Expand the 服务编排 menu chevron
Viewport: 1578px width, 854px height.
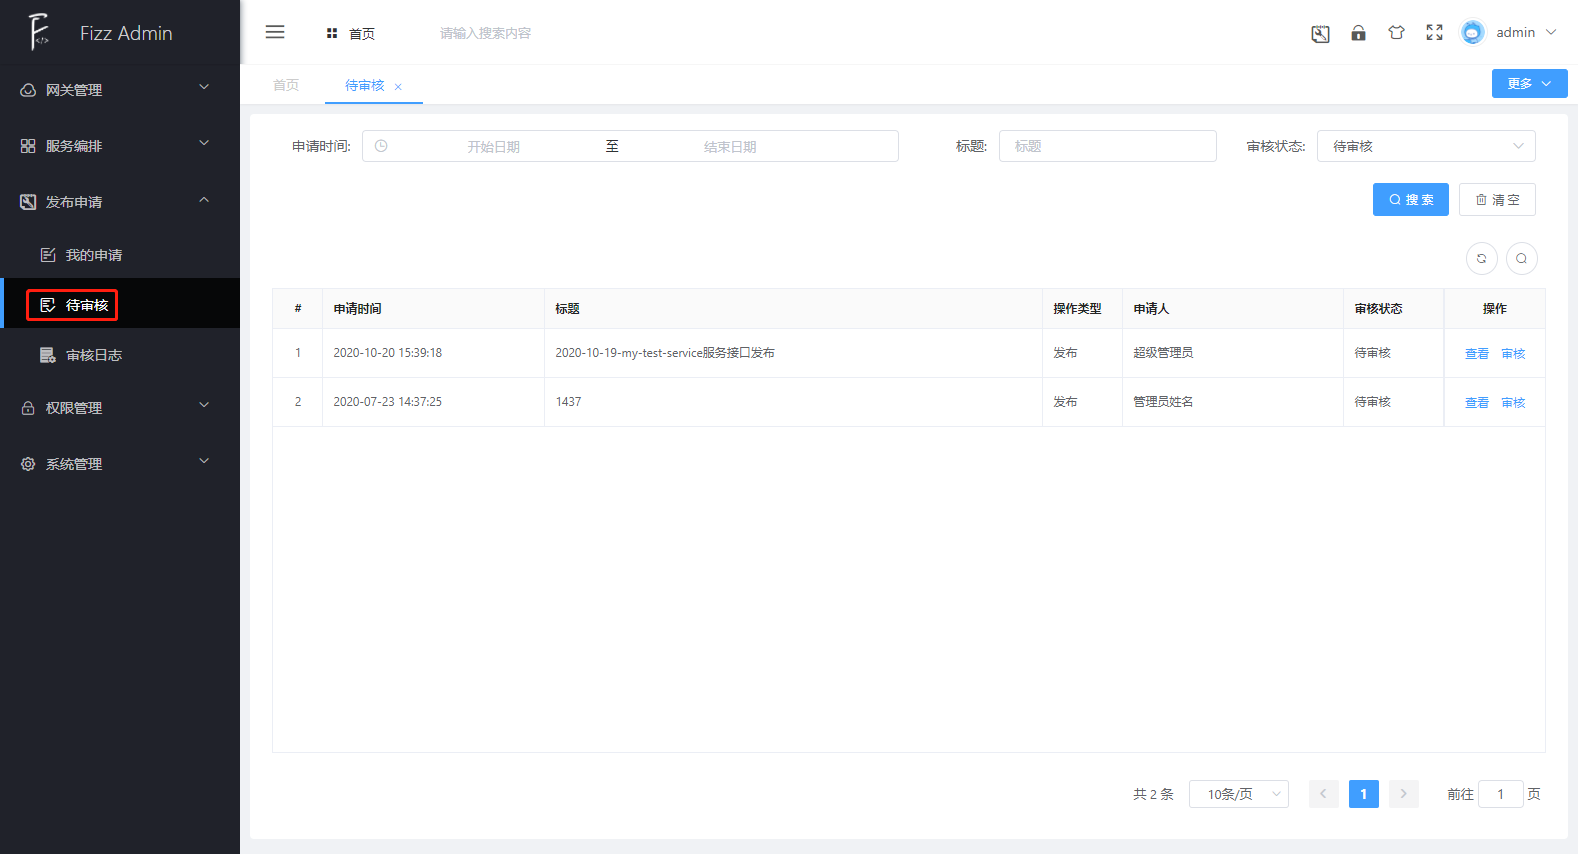tap(204, 143)
